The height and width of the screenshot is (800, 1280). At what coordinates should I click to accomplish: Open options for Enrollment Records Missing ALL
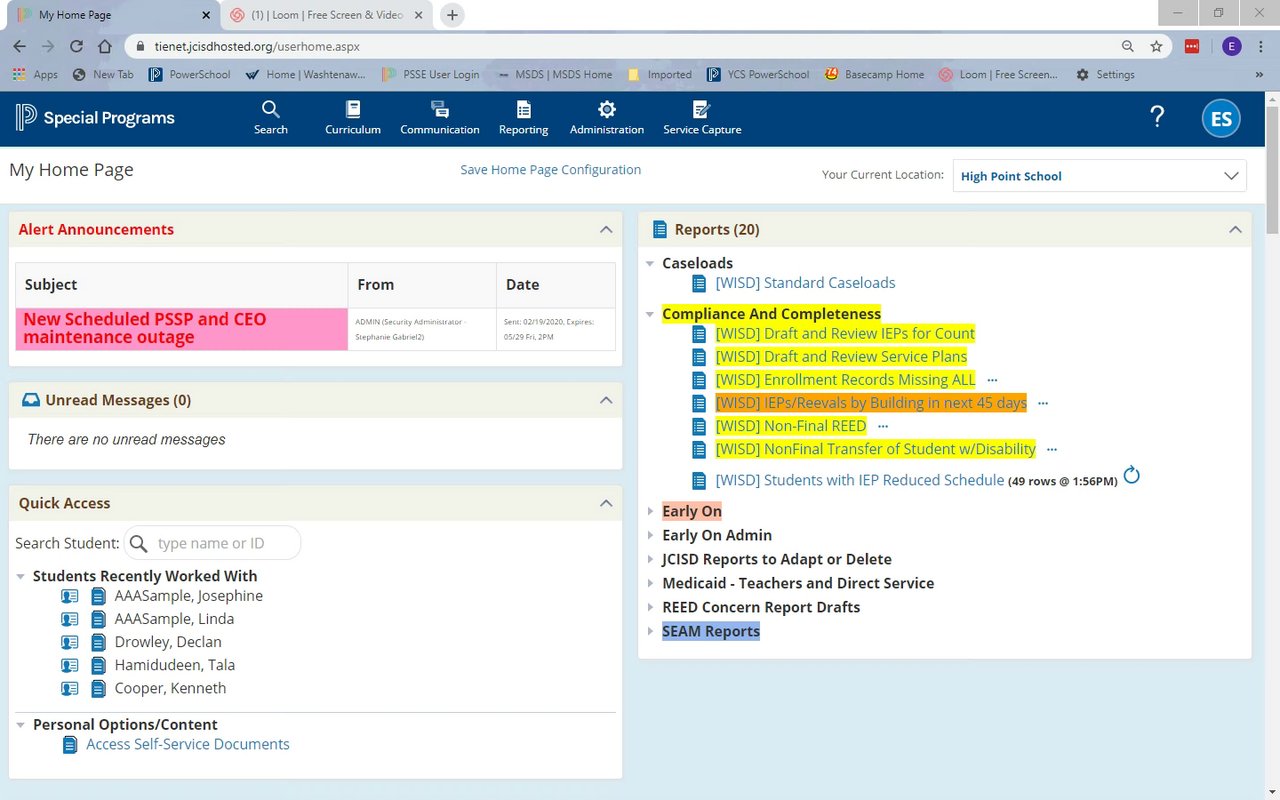992,380
